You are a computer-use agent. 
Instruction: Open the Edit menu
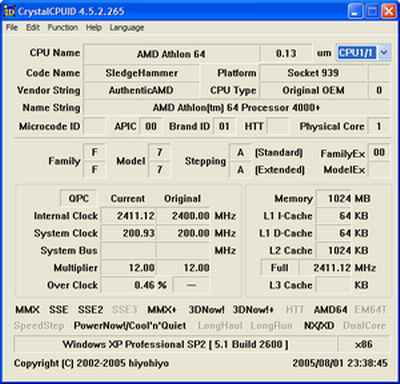(33, 28)
